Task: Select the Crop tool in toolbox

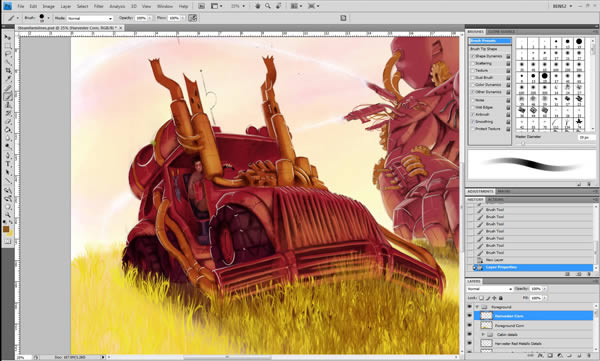Action: click(7, 71)
